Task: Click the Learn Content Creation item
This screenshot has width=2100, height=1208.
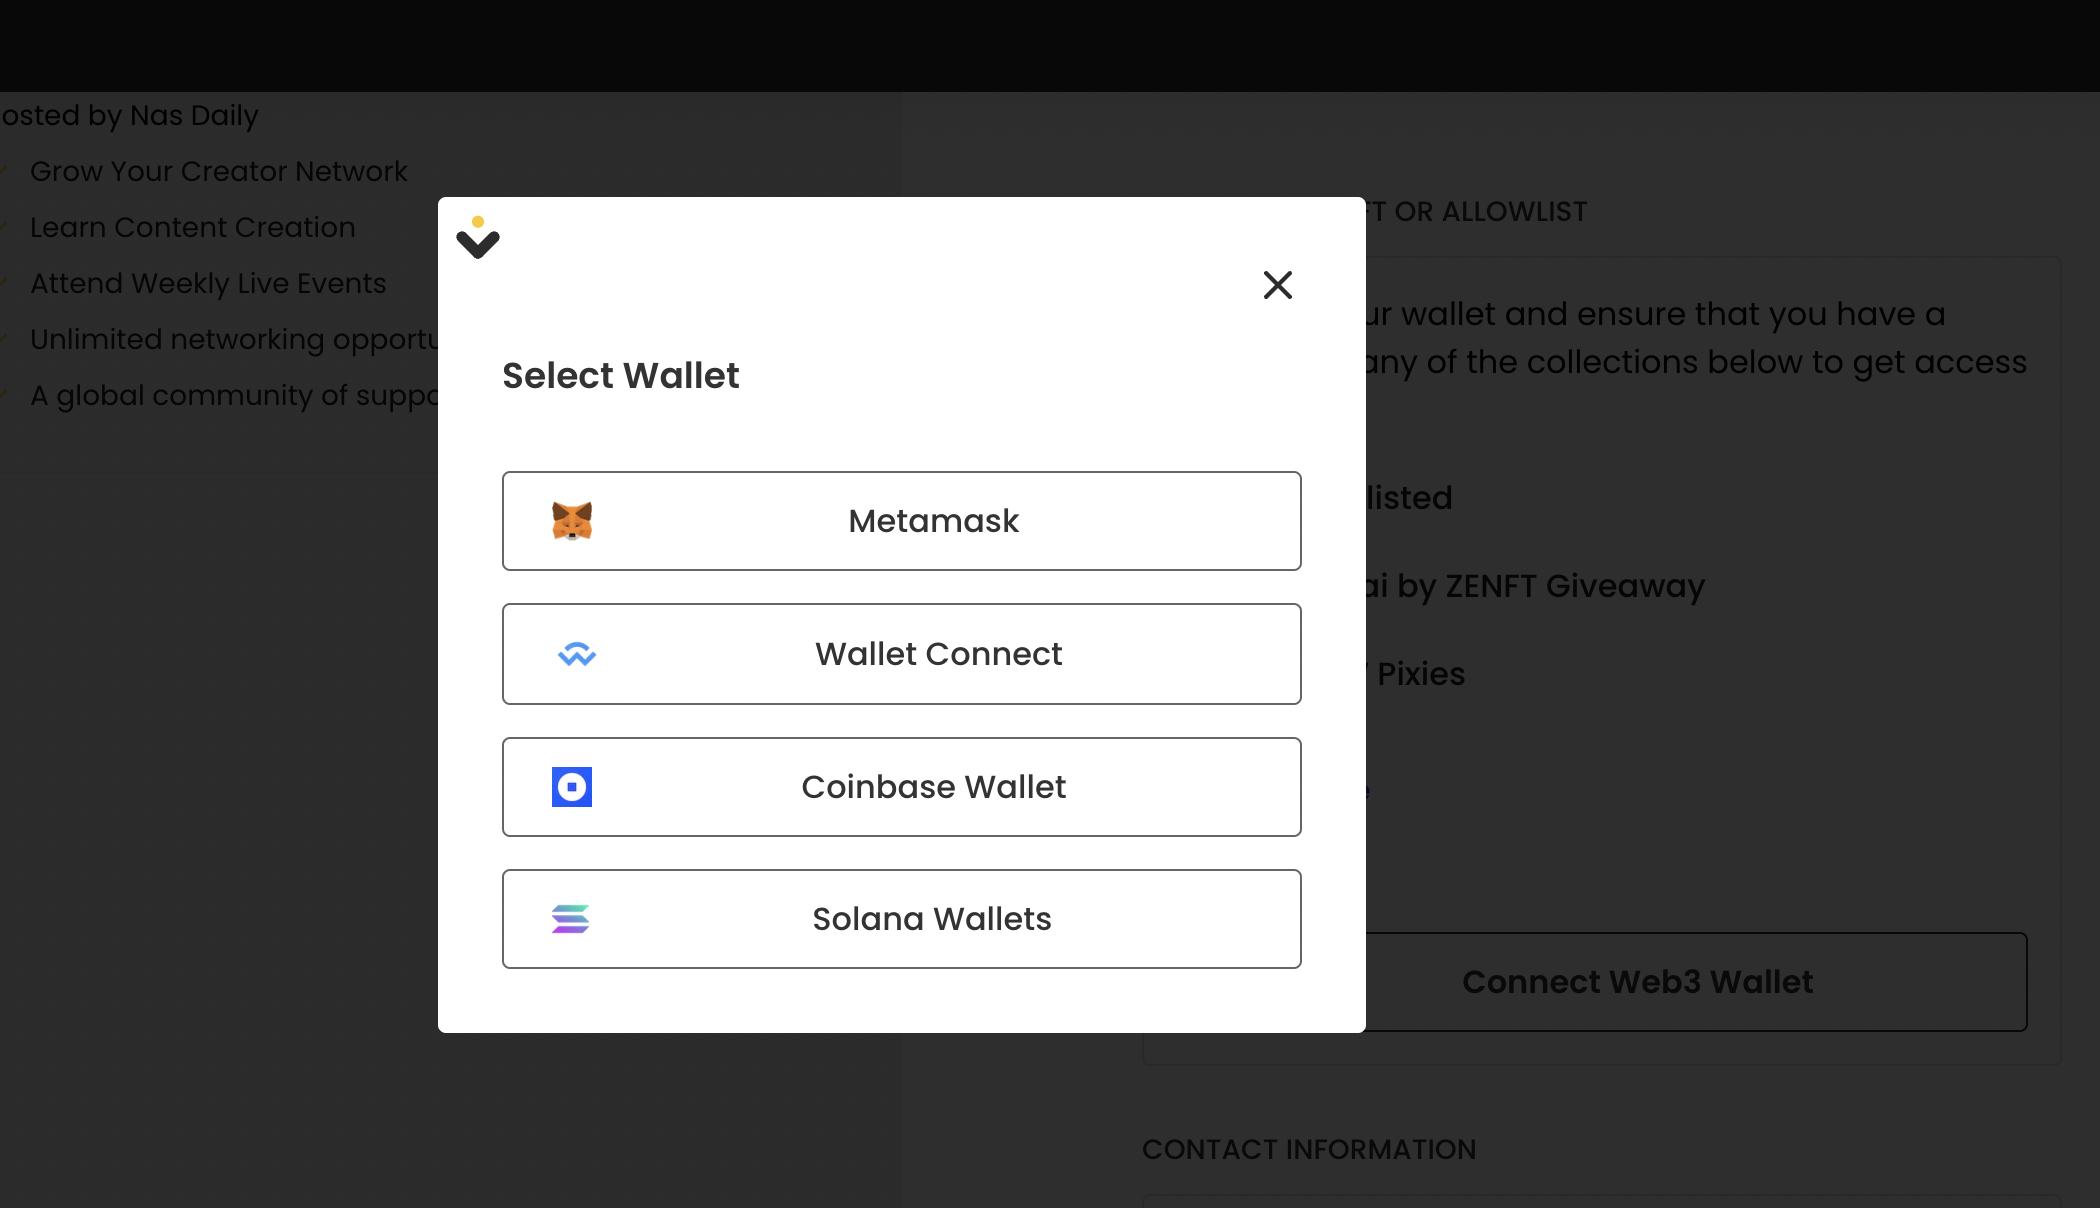Action: point(192,228)
